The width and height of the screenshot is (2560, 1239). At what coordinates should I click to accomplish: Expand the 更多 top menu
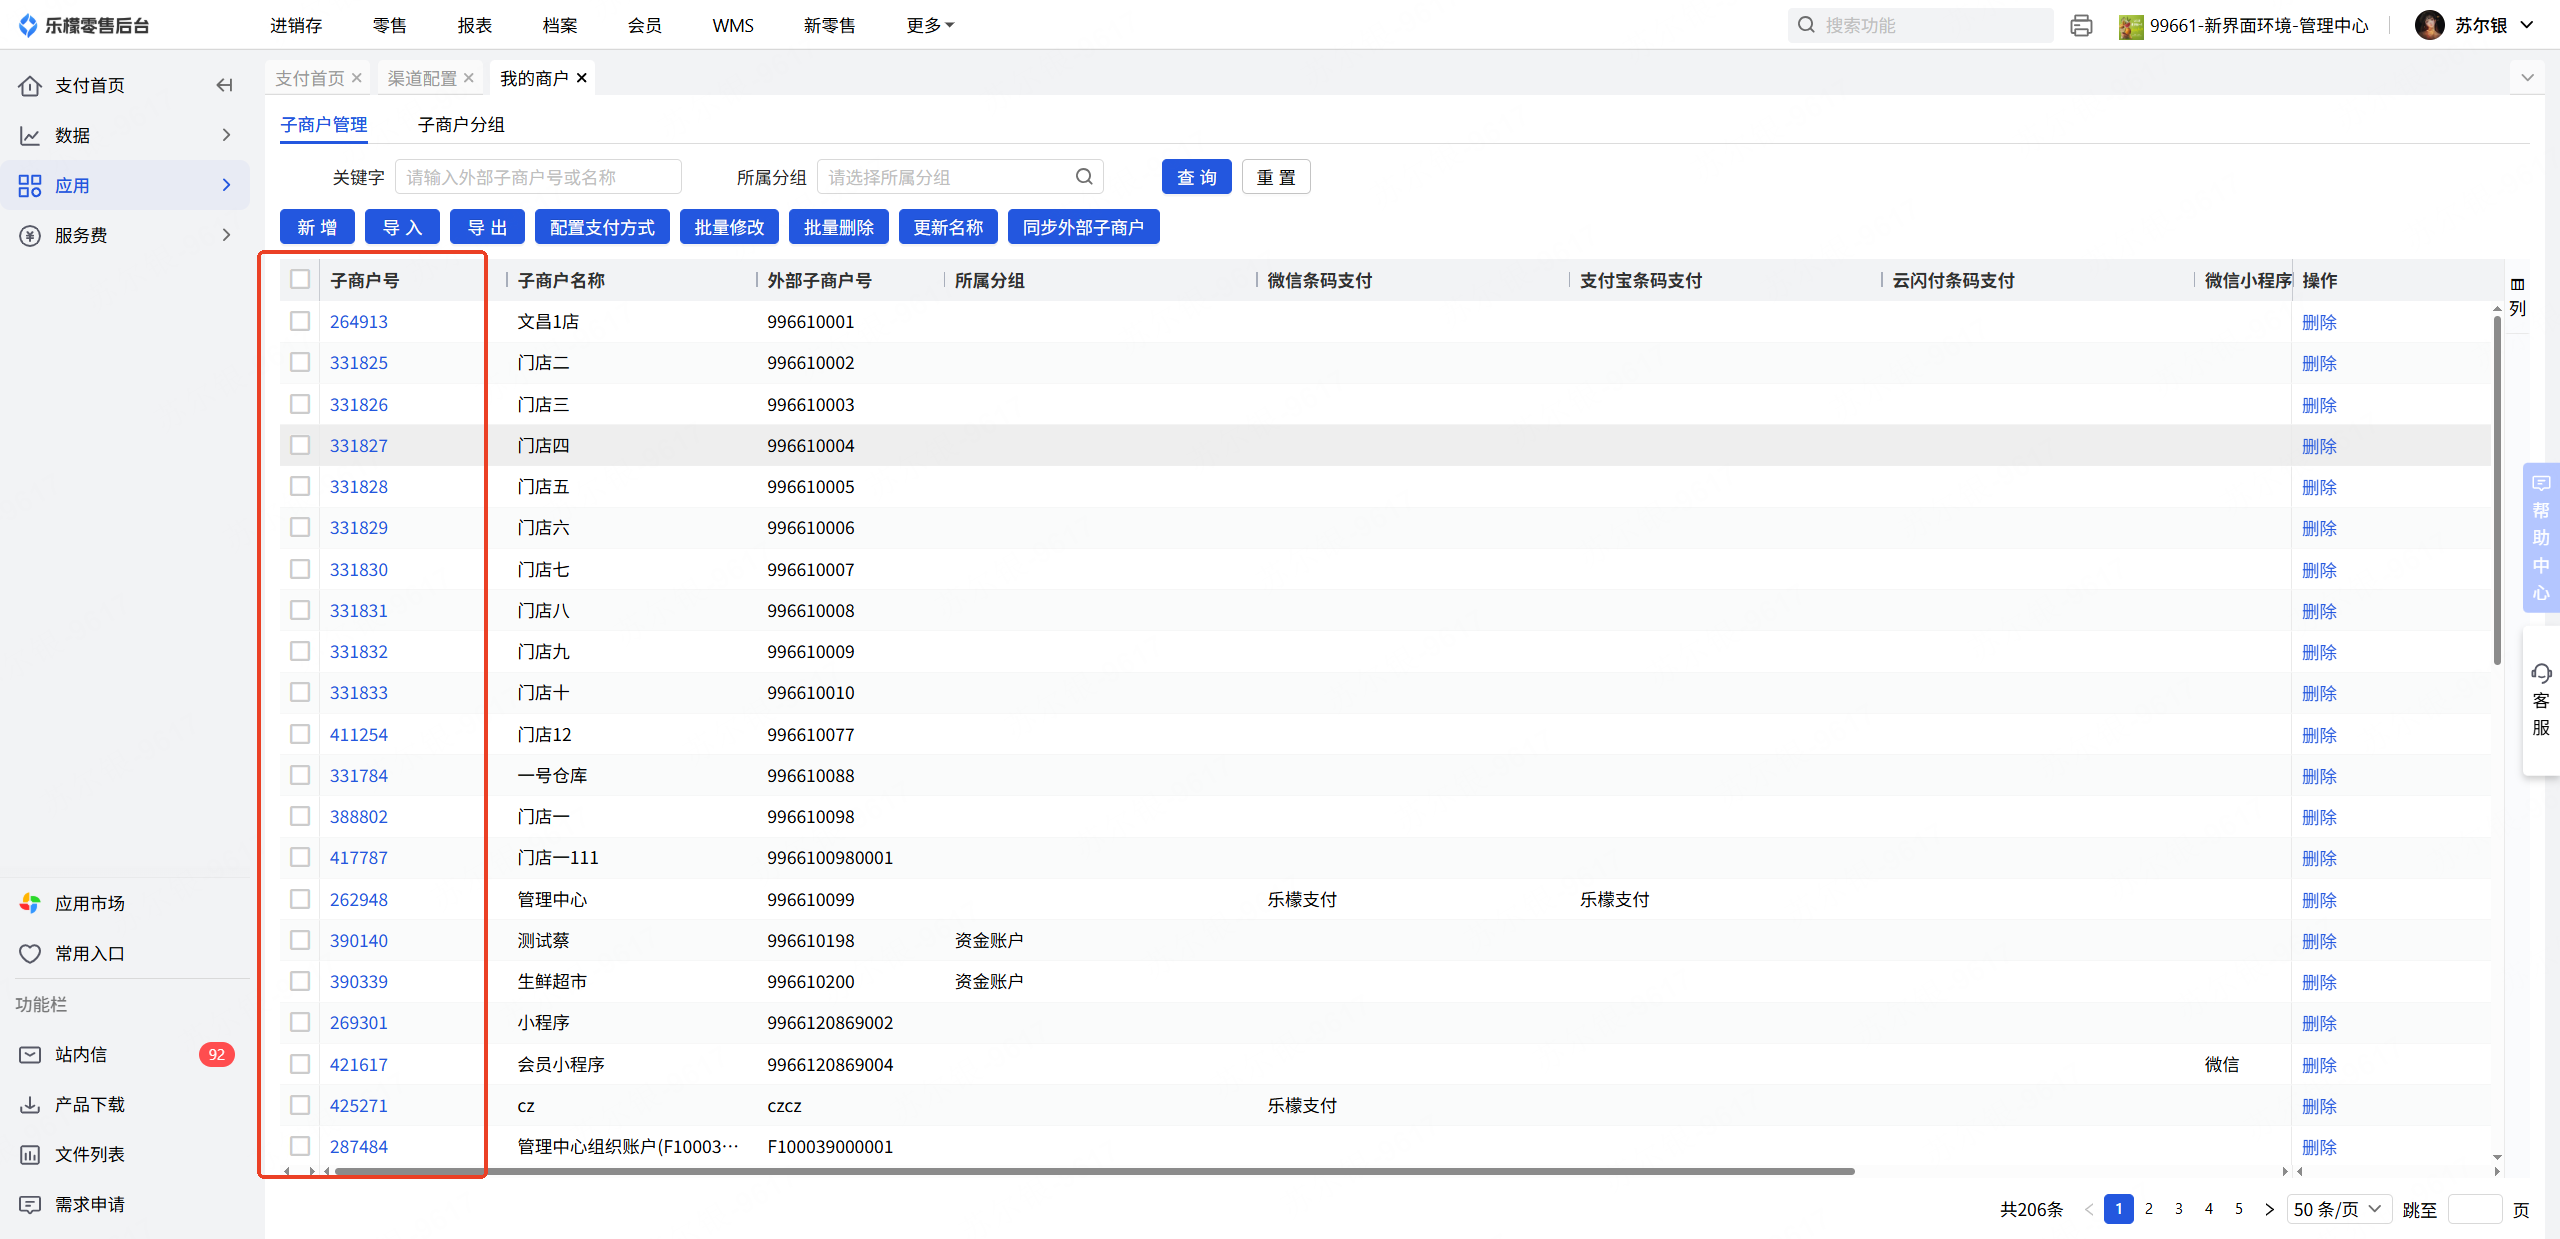click(929, 25)
